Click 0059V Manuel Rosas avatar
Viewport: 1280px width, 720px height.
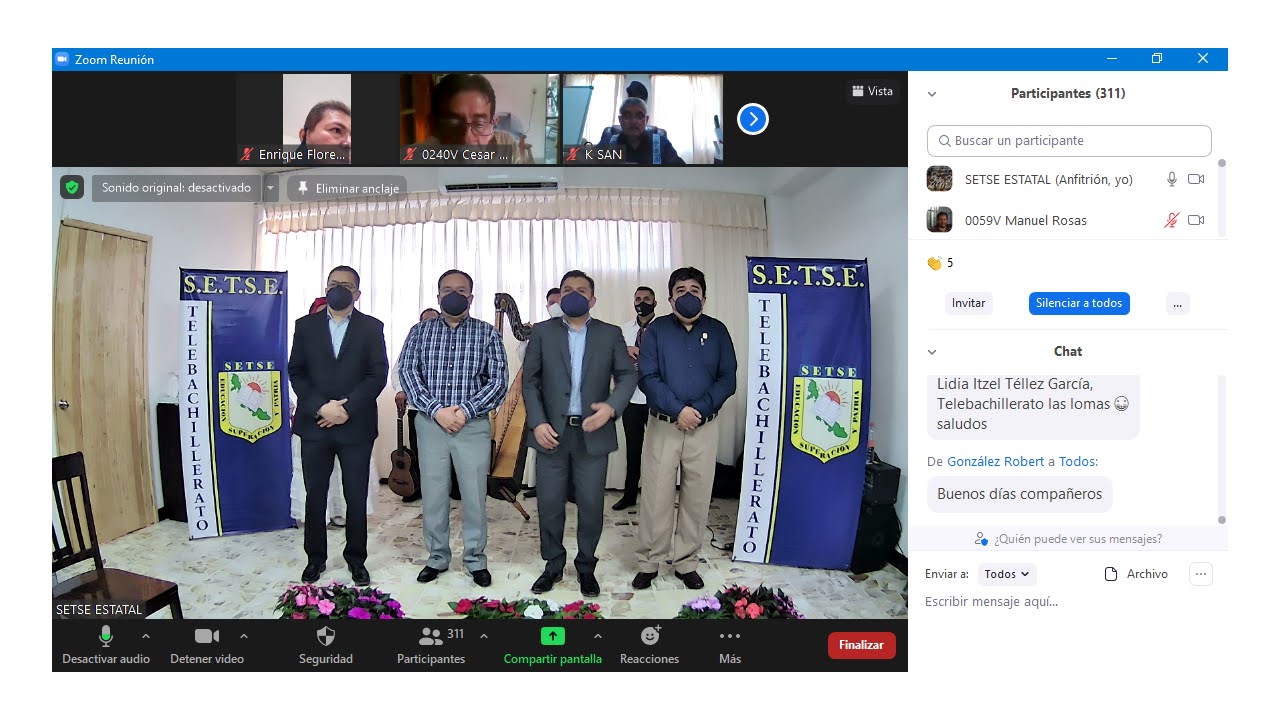(939, 220)
